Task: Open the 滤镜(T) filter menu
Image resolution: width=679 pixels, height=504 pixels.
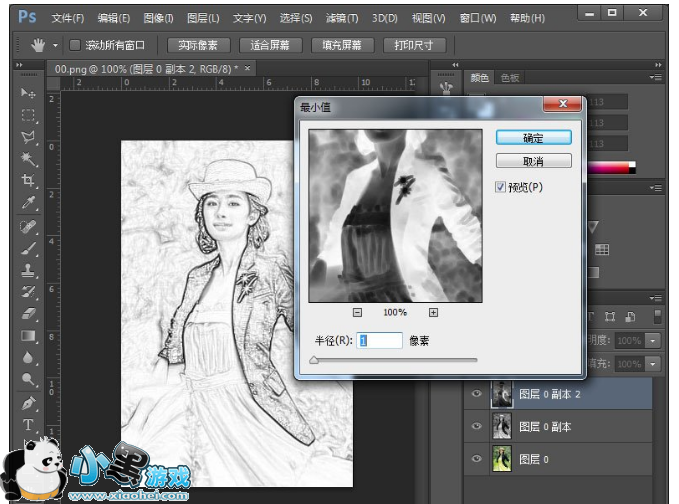Action: coord(343,18)
